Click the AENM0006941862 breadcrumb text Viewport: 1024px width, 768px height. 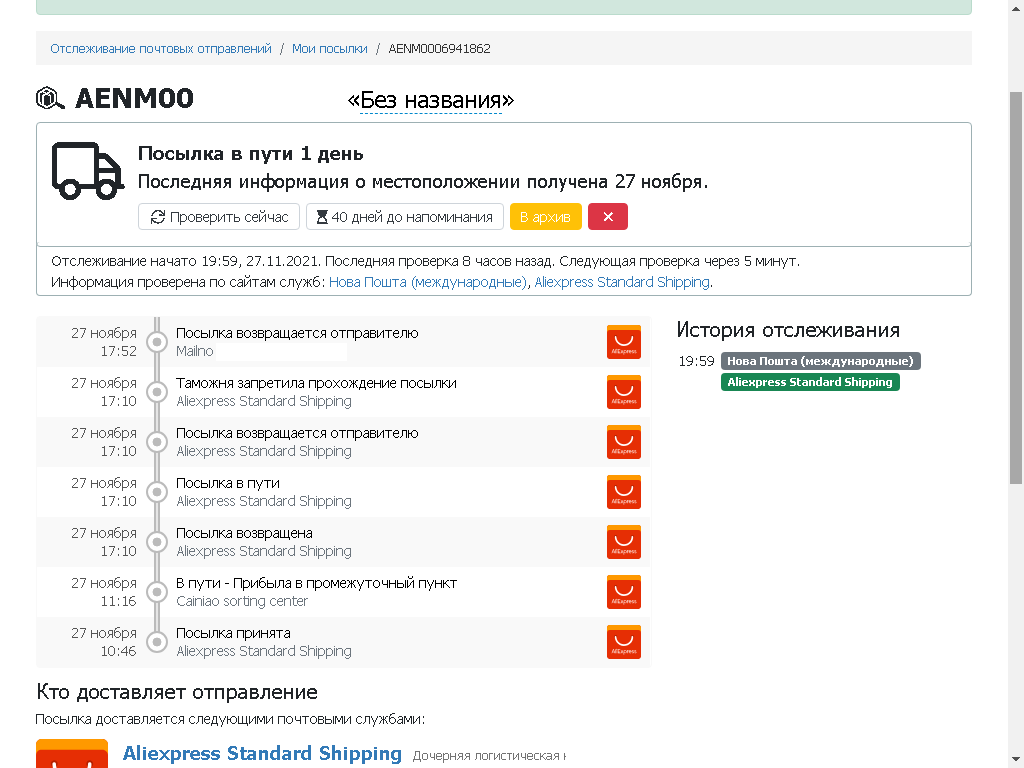(x=440, y=48)
